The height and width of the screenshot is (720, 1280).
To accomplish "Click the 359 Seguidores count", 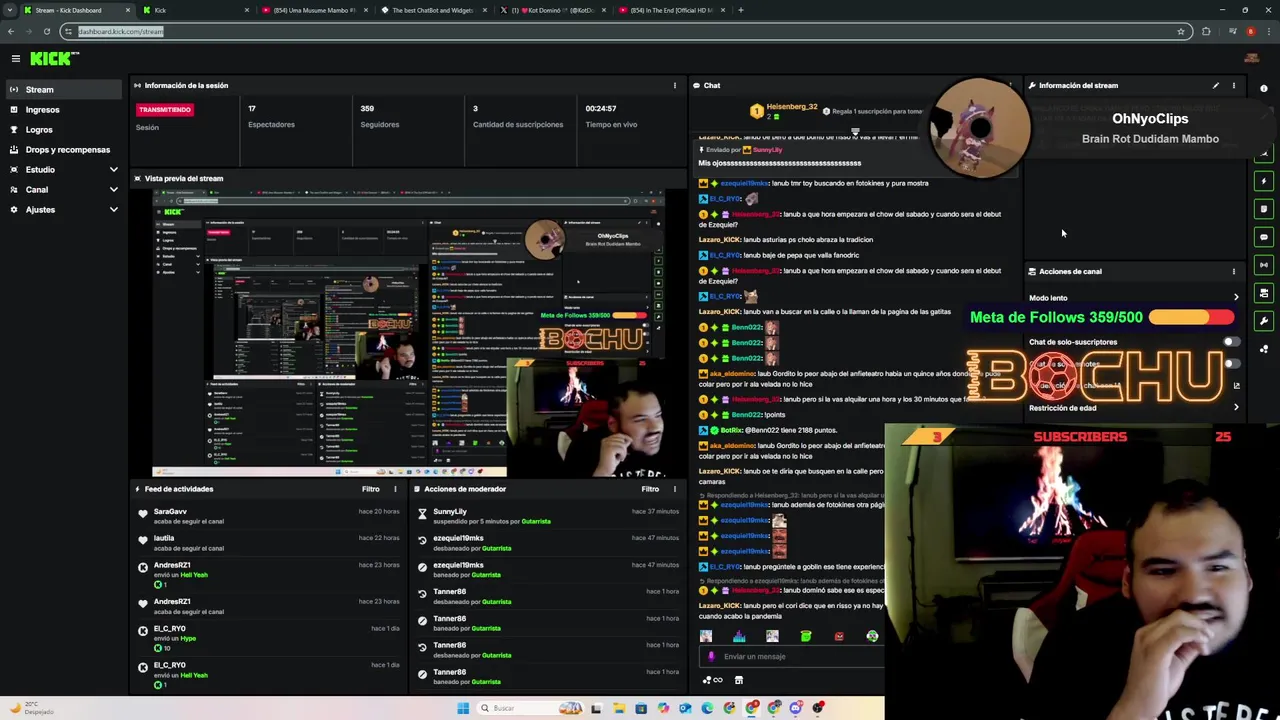I will point(367,108).
